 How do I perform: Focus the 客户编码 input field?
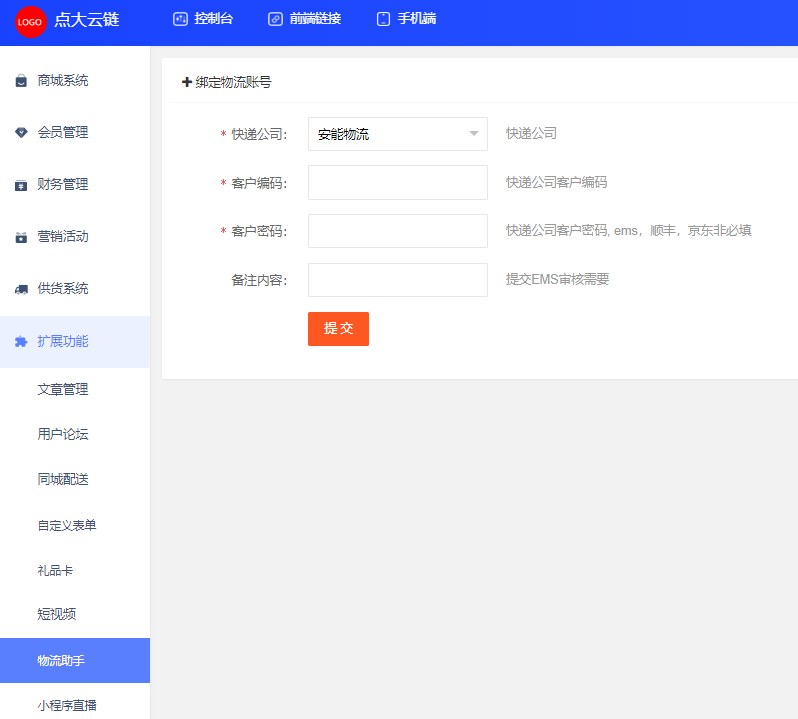(397, 182)
